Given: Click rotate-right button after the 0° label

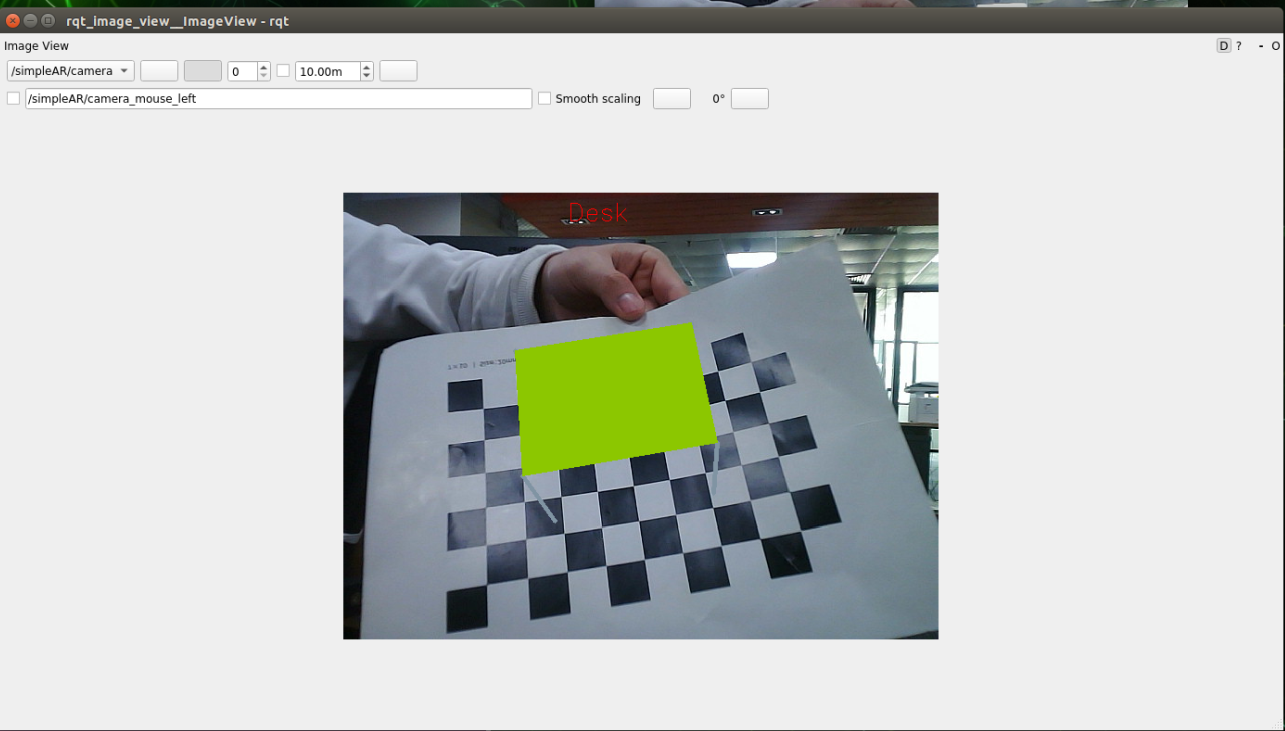Looking at the screenshot, I should tap(750, 99).
